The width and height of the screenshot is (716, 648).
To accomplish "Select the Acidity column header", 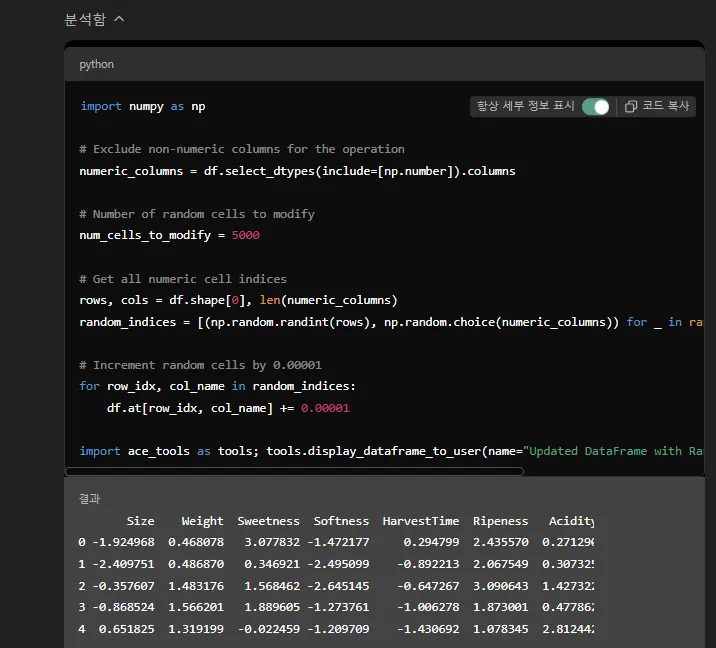I will (x=571, y=521).
